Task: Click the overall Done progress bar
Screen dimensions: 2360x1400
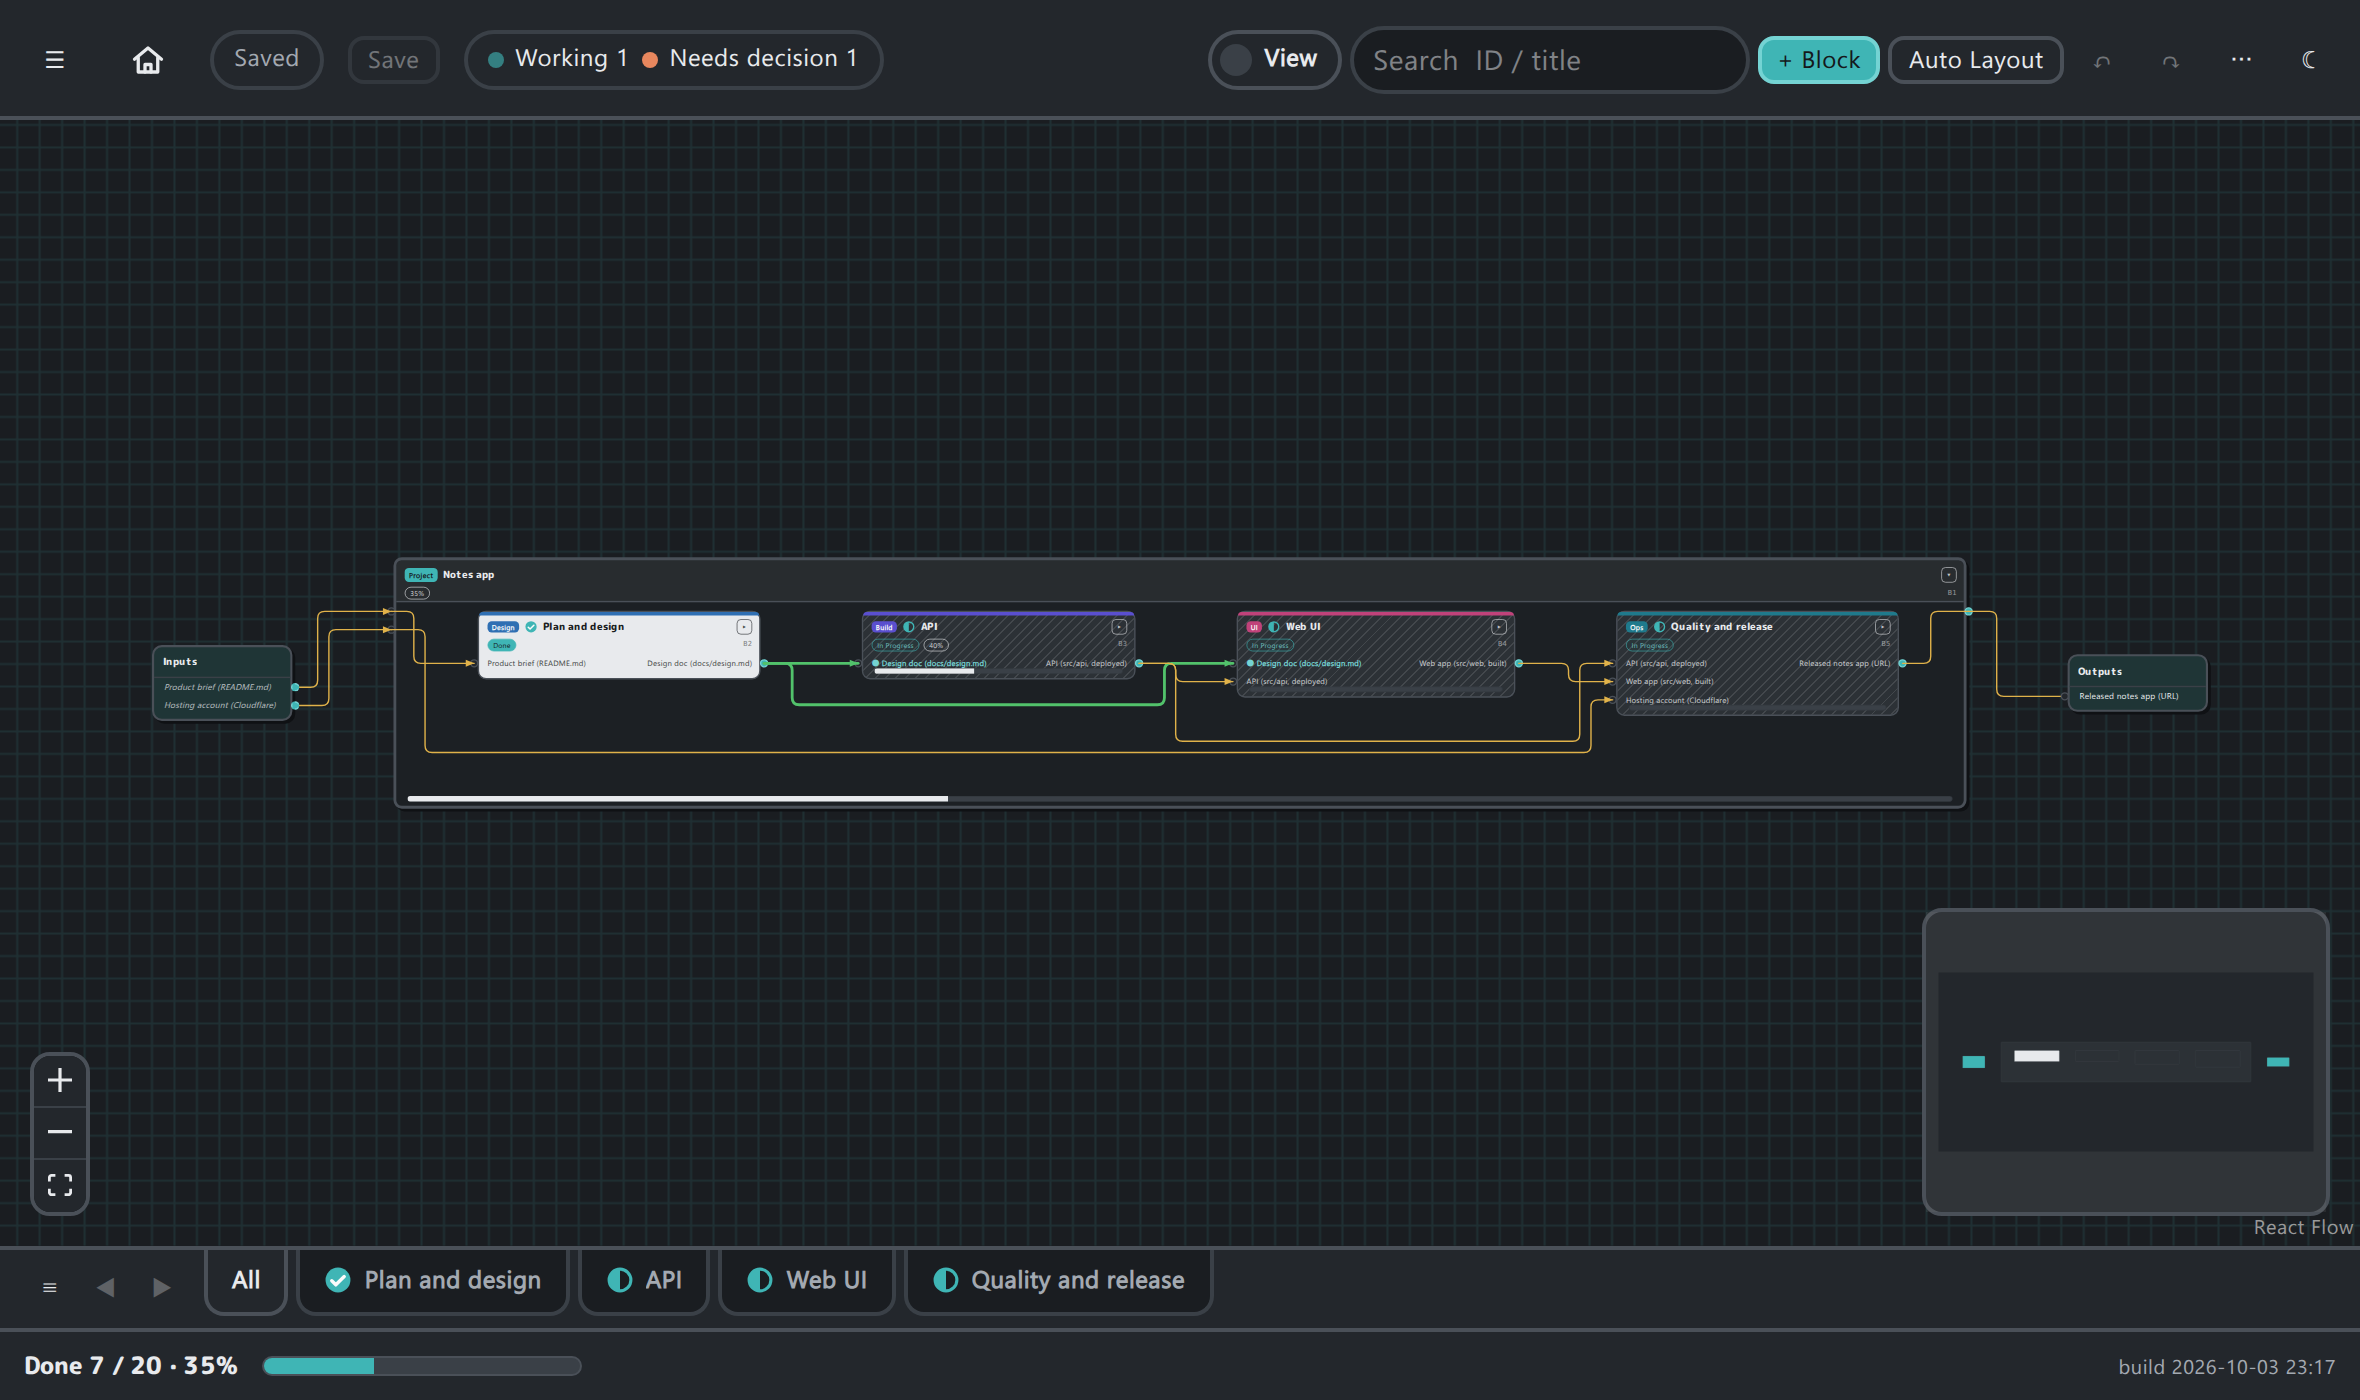Action: coord(422,1366)
